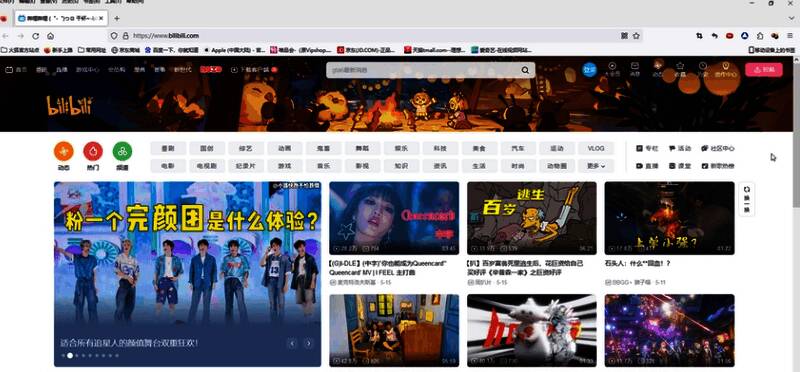Viewport: 800px width, 372px height.
Task: Open the 活动 link
Action: coord(680,148)
